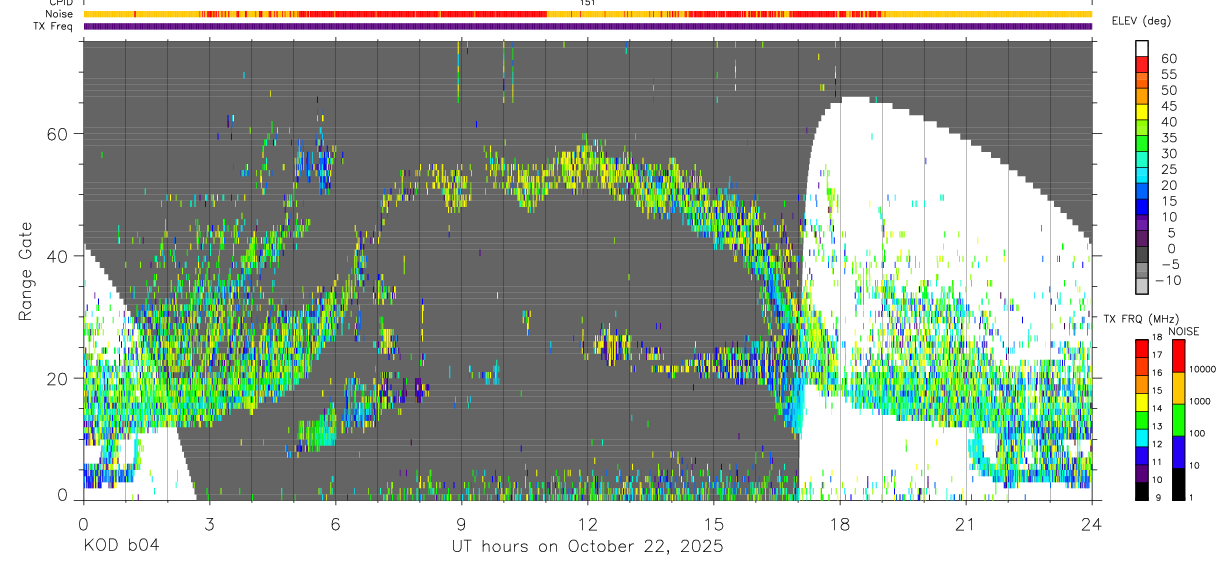Click the '151' CPID value text
The image size is (1228, 567).
click(588, 3)
